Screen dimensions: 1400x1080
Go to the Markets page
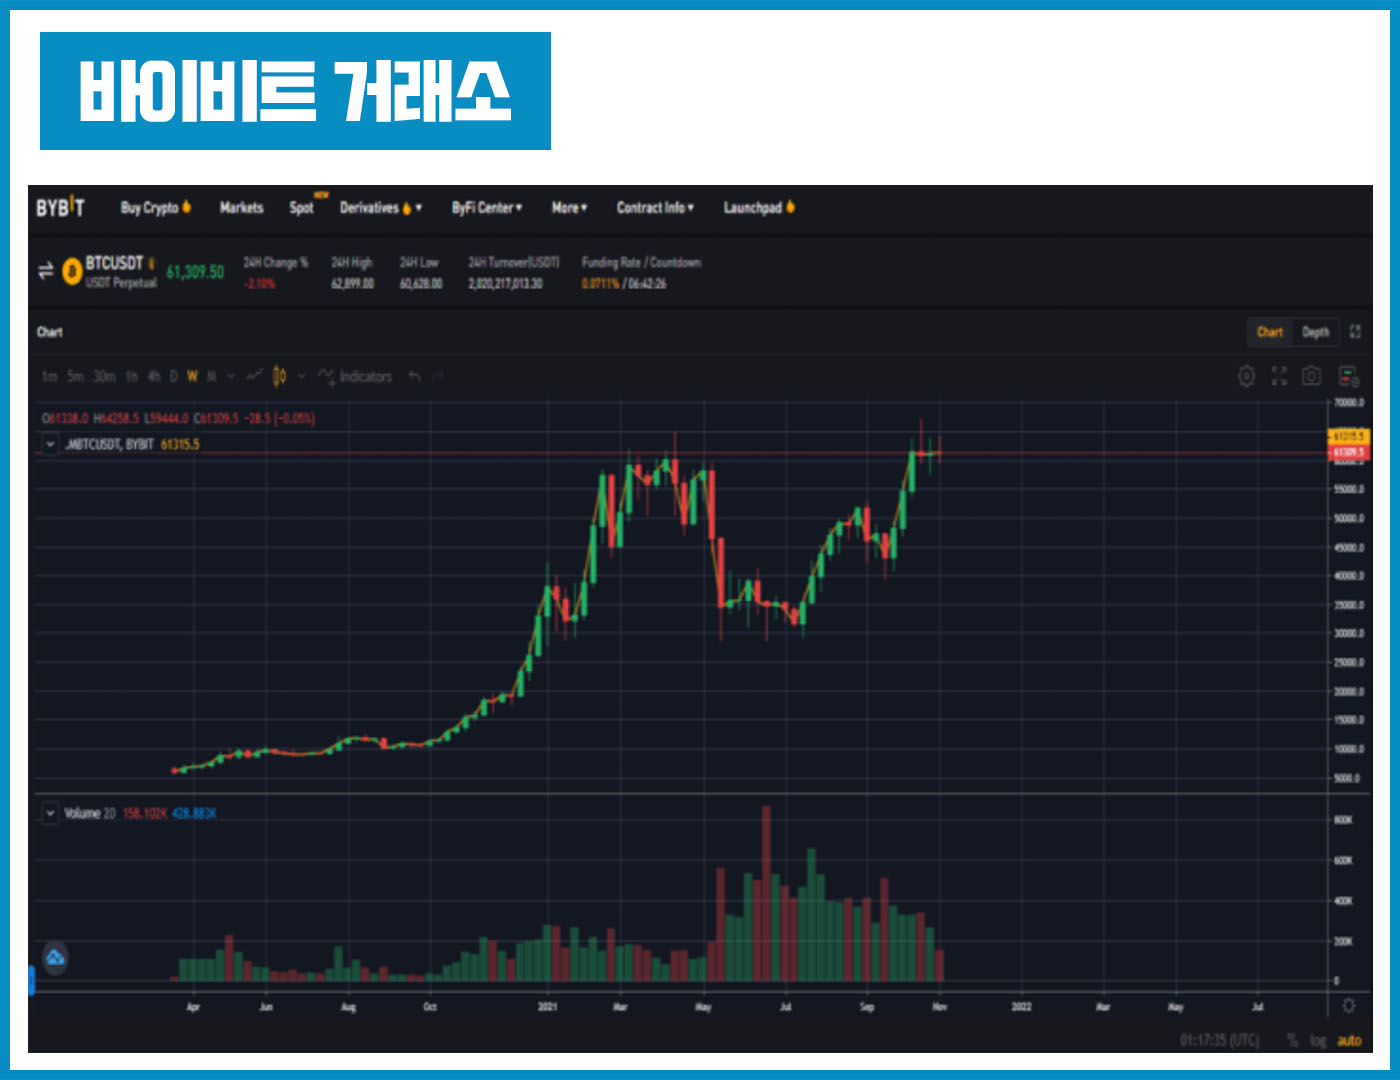pyautogui.click(x=241, y=208)
